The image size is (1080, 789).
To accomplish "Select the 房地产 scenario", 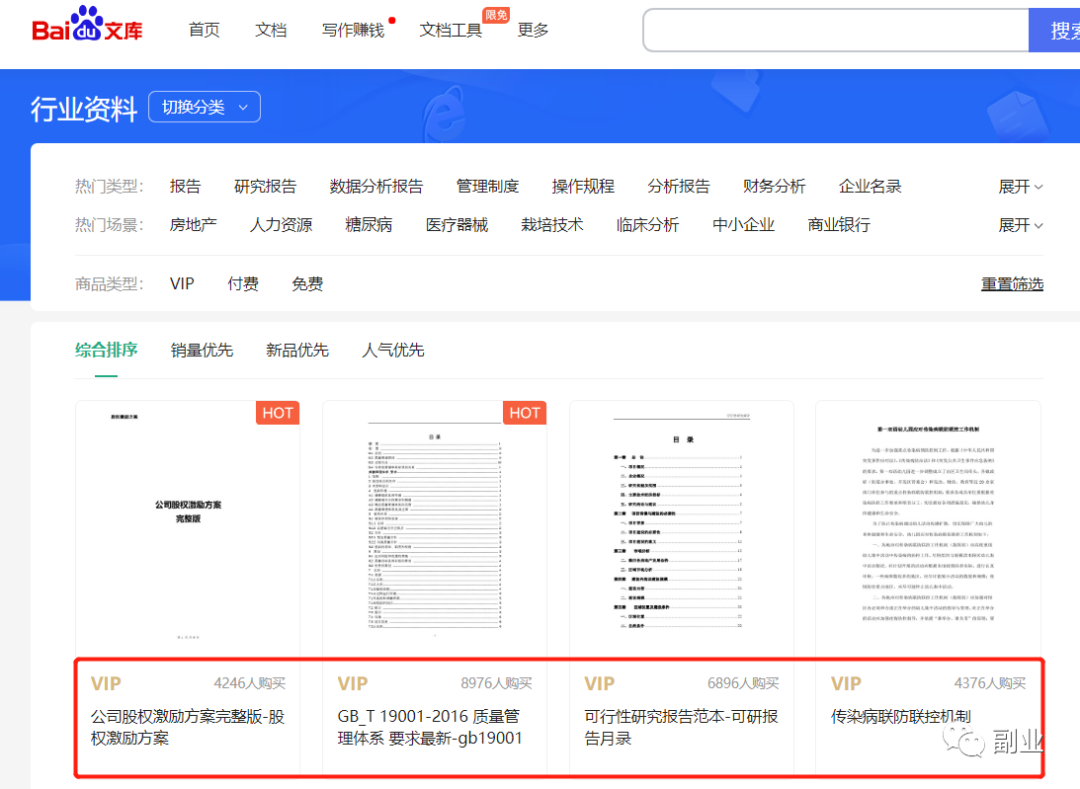I will tap(193, 225).
